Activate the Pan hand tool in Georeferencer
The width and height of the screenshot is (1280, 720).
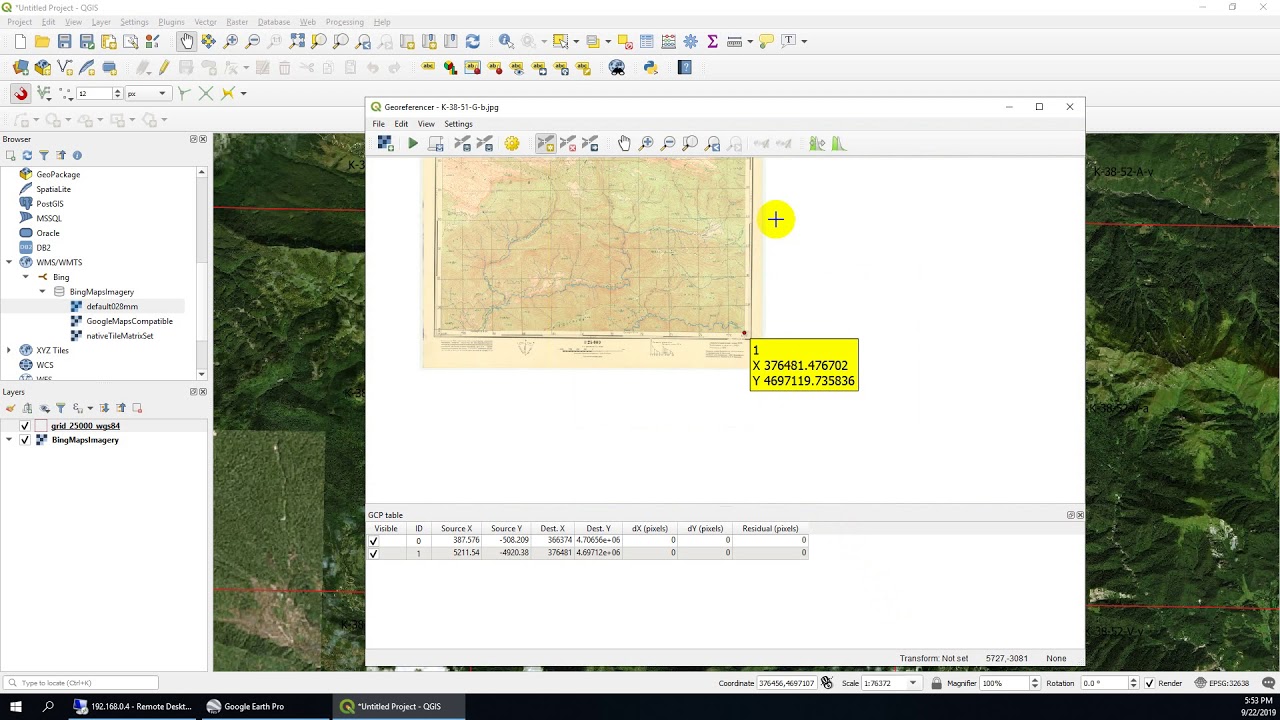point(624,144)
